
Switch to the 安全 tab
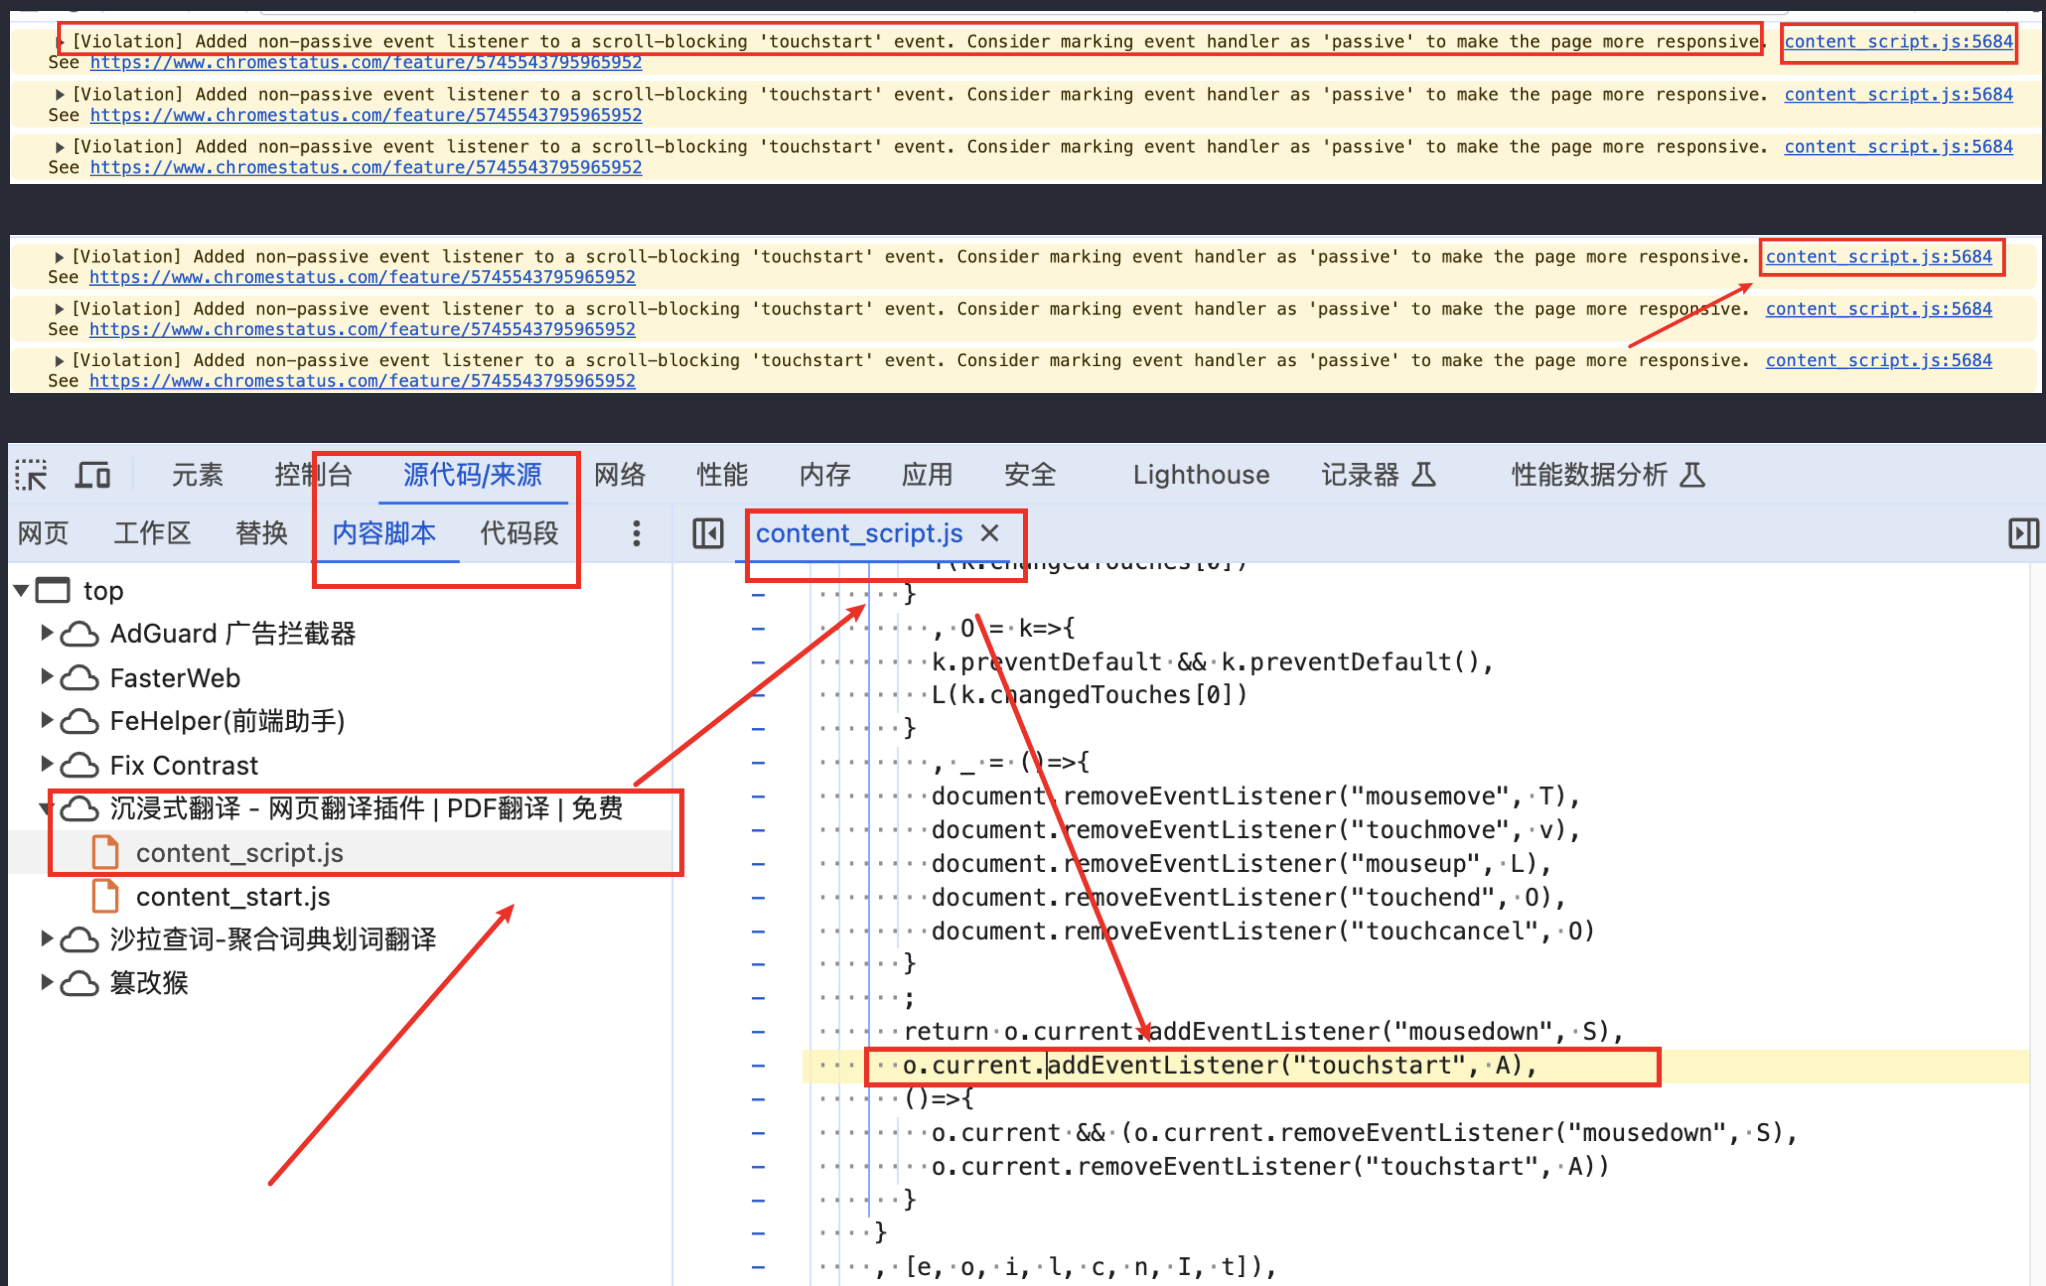click(1030, 475)
